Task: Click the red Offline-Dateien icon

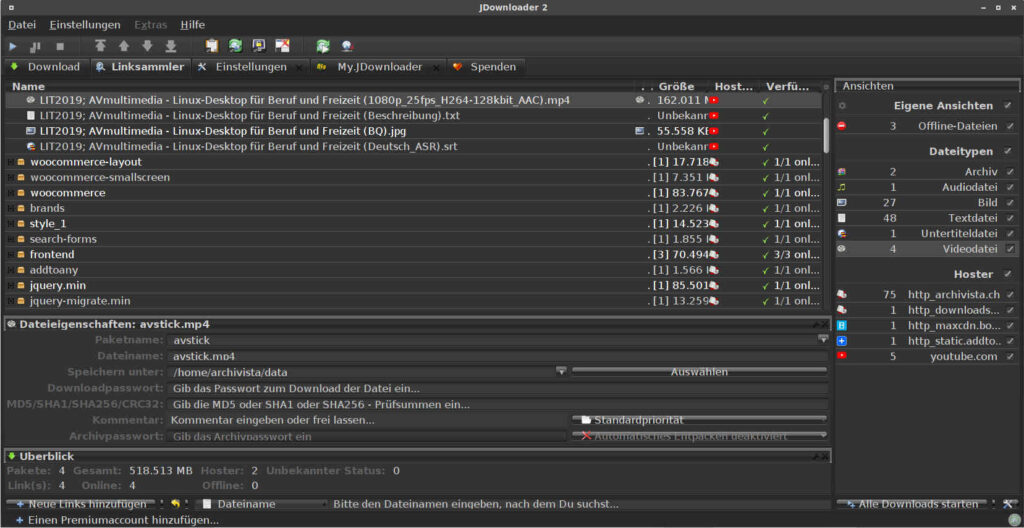Action: click(x=841, y=126)
